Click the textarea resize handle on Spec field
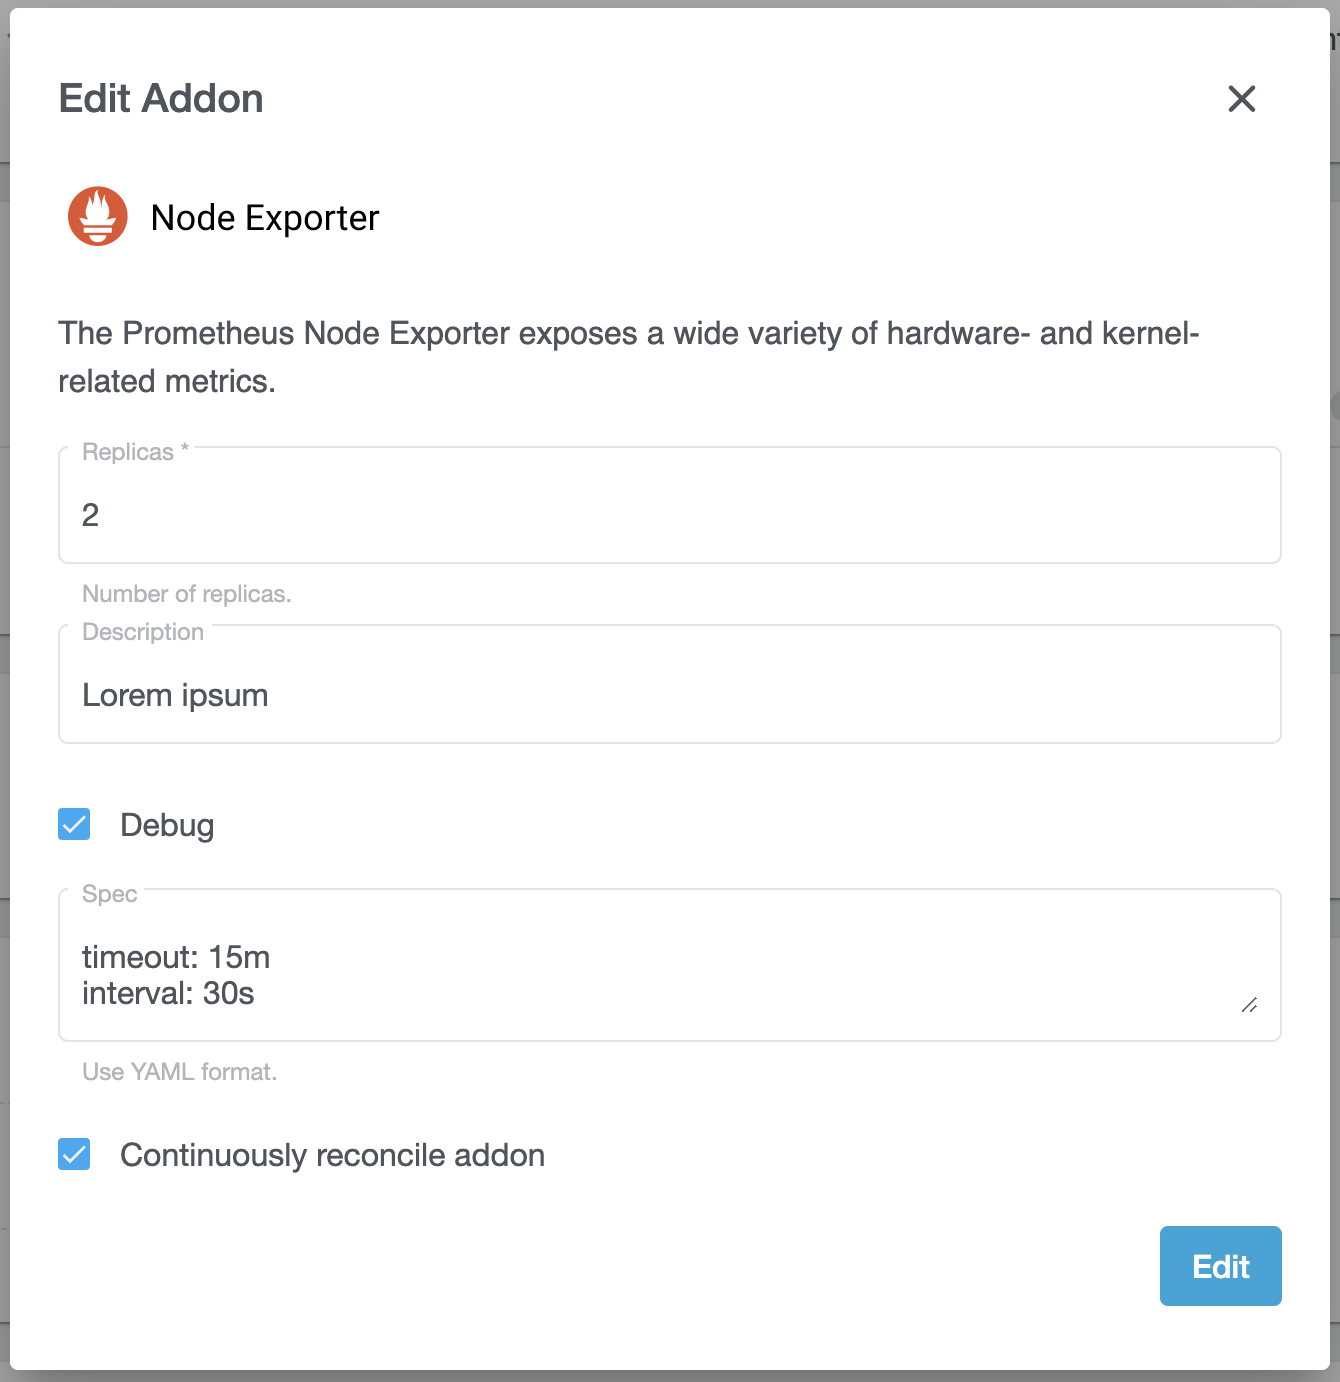The image size is (1340, 1382). pyautogui.click(x=1249, y=1006)
